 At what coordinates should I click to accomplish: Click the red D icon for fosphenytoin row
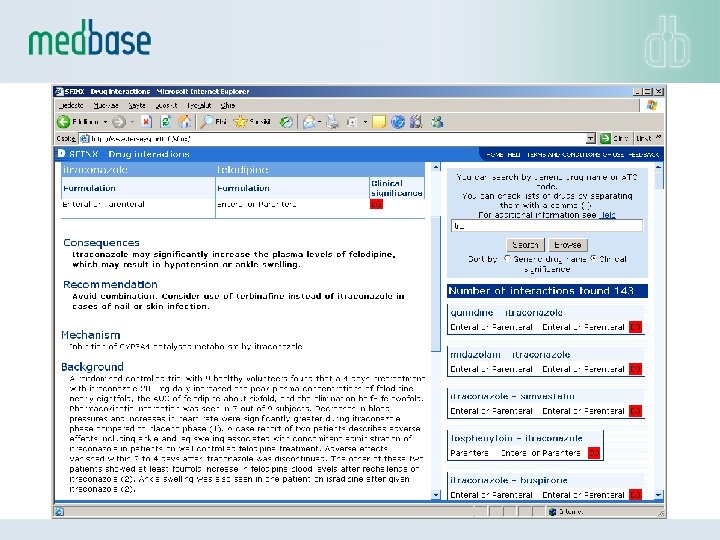594,453
